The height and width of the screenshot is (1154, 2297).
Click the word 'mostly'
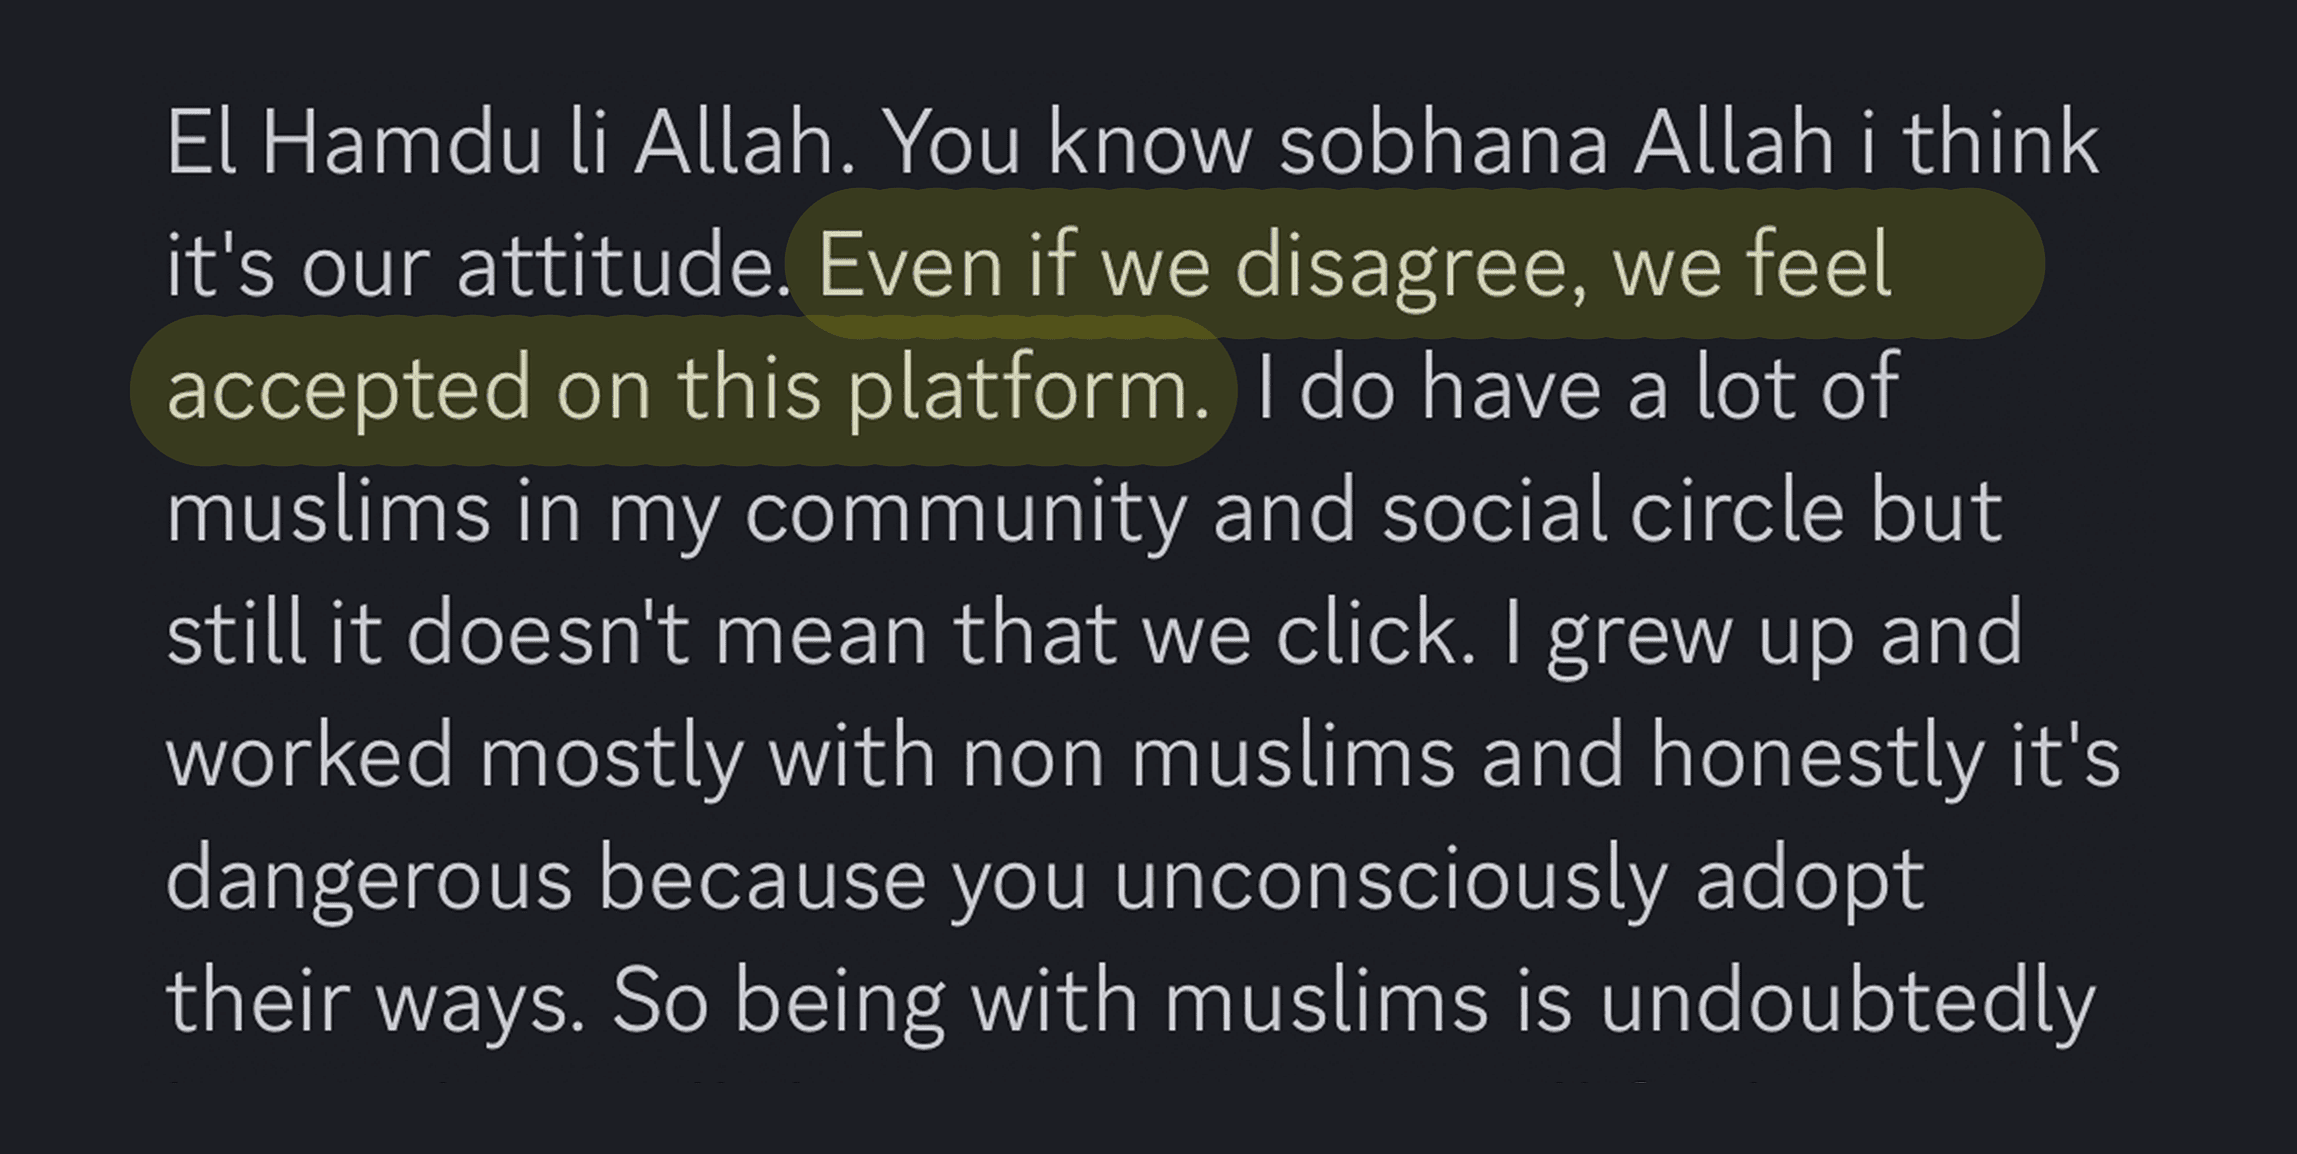coord(611,756)
